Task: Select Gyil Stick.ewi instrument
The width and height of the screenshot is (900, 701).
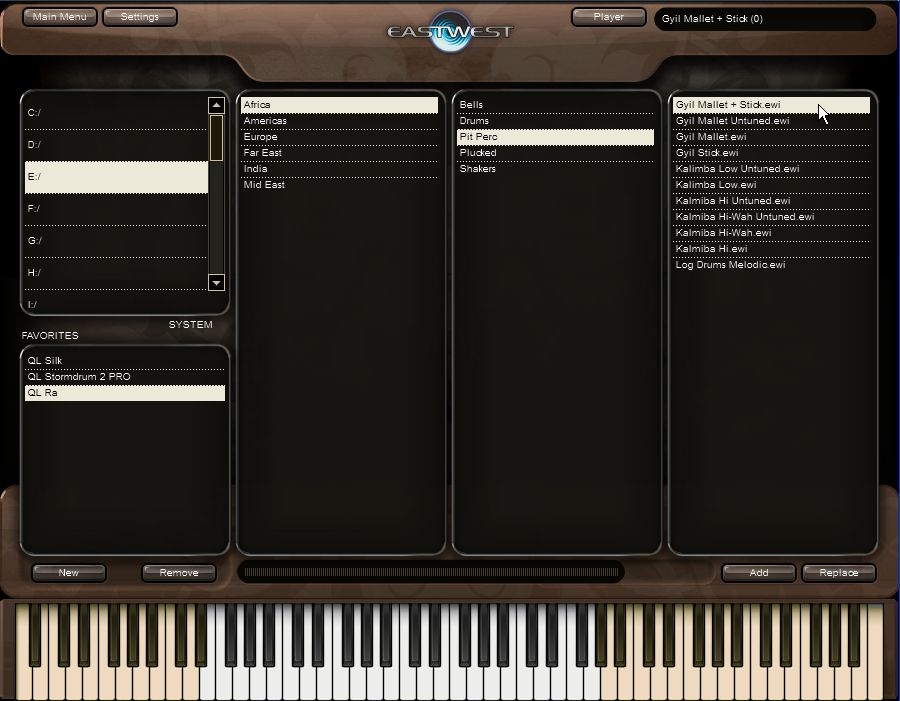Action: tap(771, 153)
